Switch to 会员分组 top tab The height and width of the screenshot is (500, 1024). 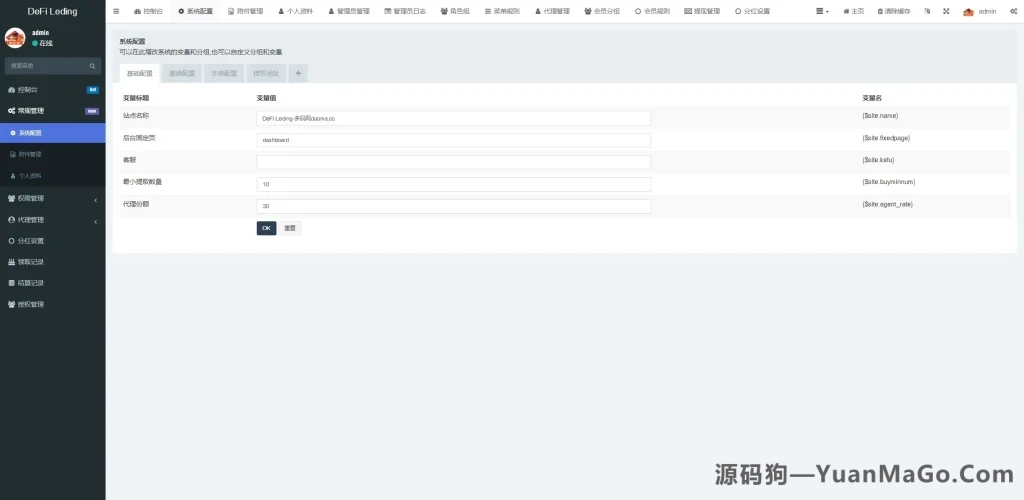[x=602, y=11]
